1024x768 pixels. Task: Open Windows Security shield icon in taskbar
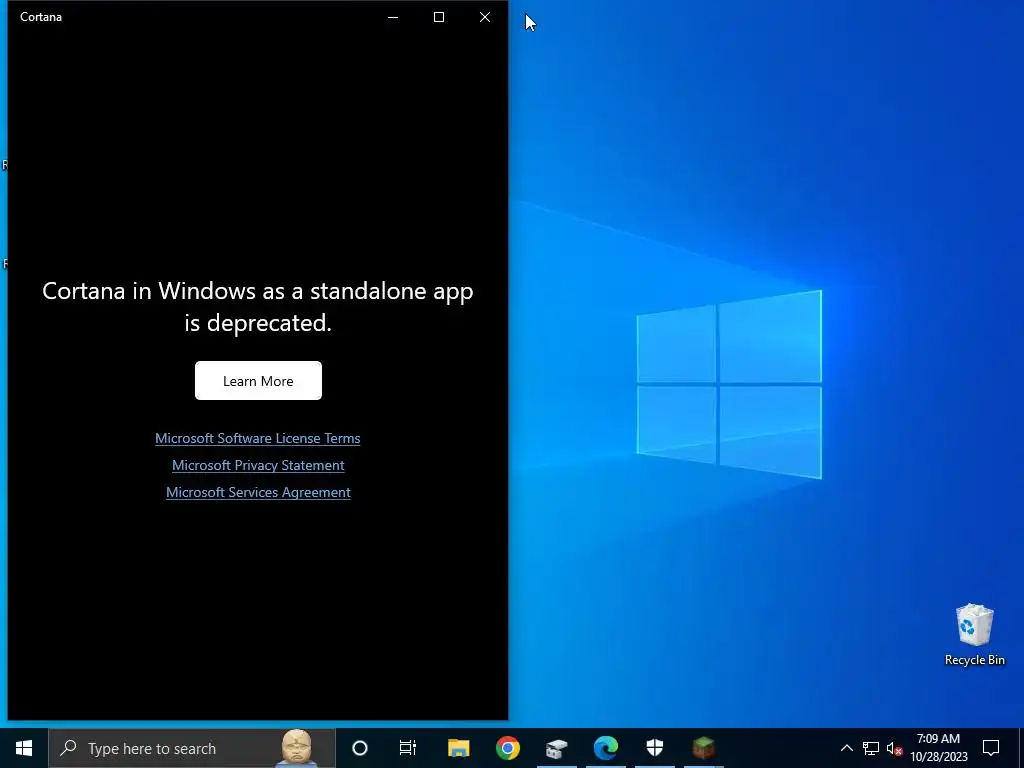click(654, 748)
